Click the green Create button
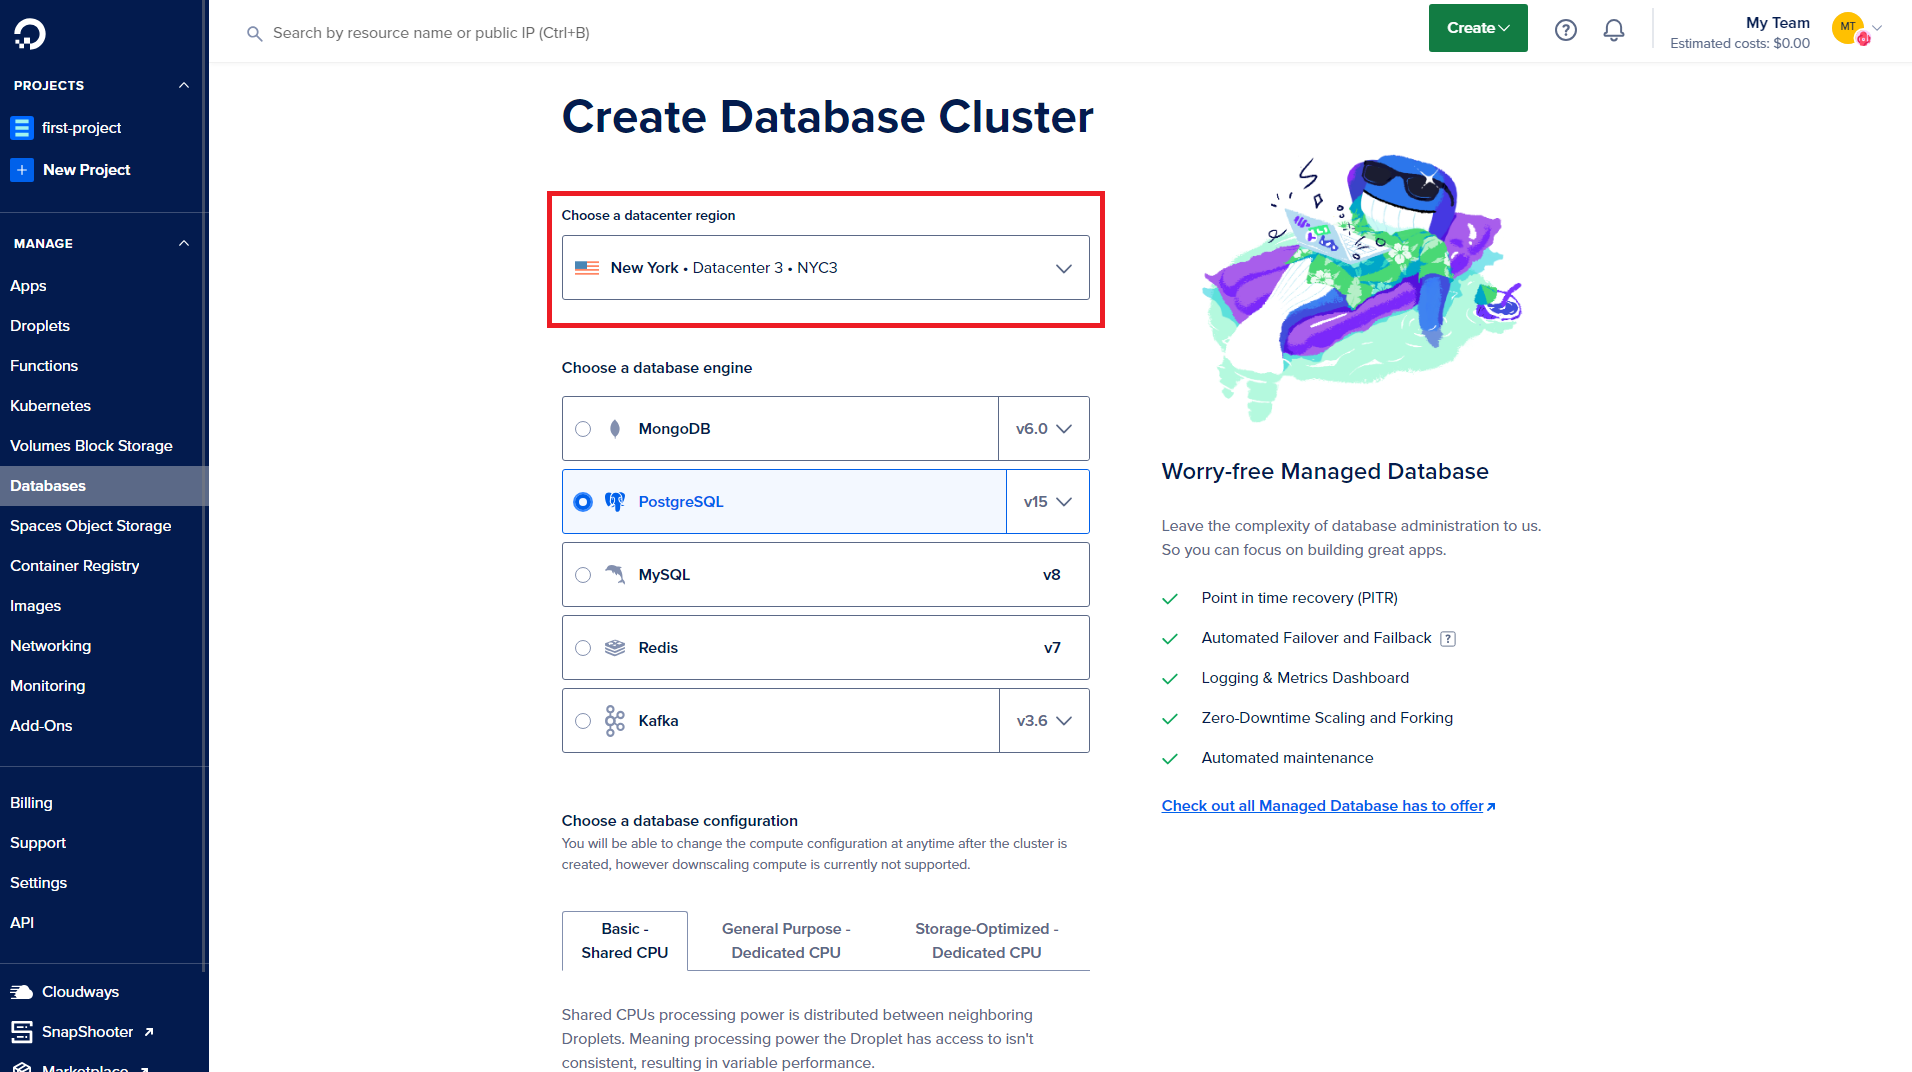The height and width of the screenshot is (1072, 1912). click(x=1477, y=28)
